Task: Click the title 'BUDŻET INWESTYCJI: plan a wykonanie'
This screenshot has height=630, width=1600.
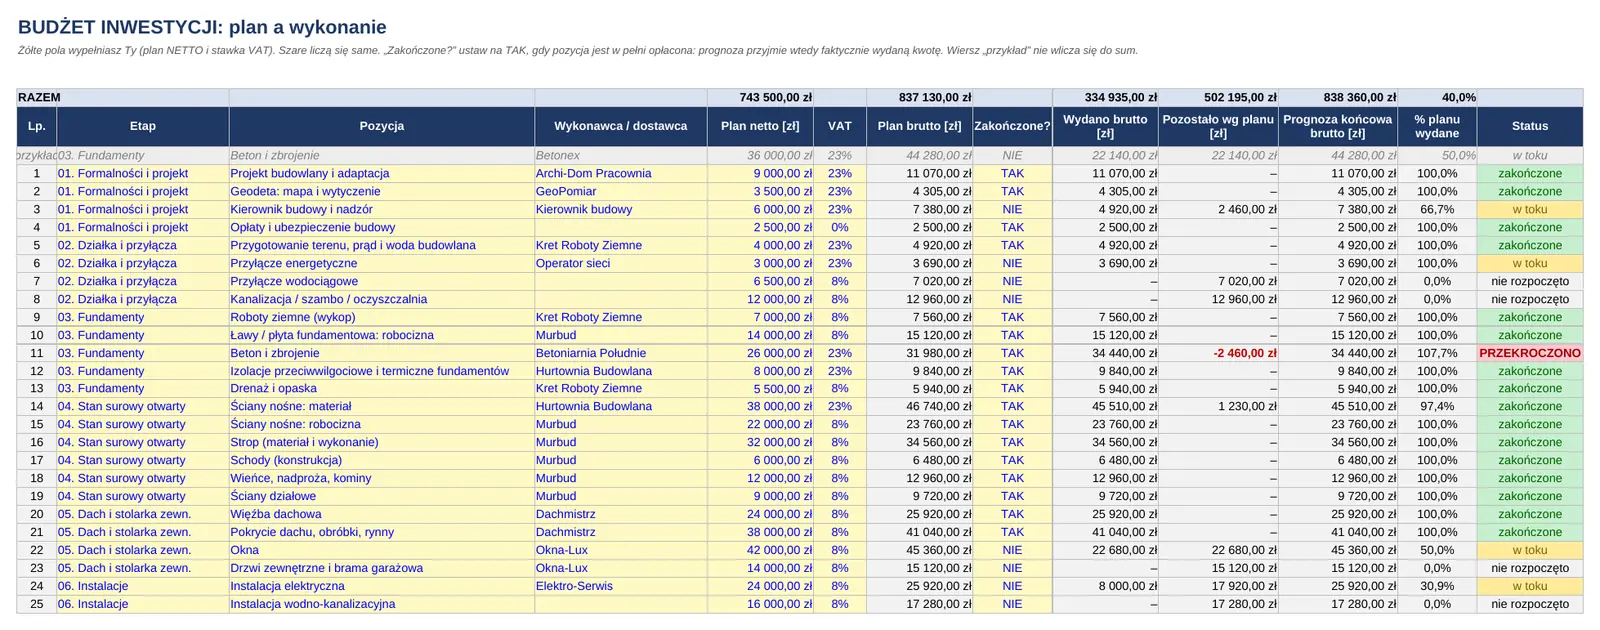Action: click(202, 27)
